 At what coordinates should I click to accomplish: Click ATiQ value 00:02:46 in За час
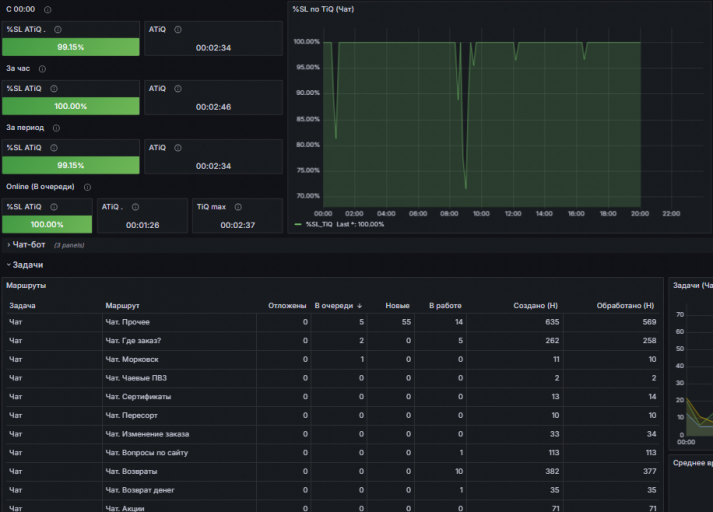click(213, 107)
